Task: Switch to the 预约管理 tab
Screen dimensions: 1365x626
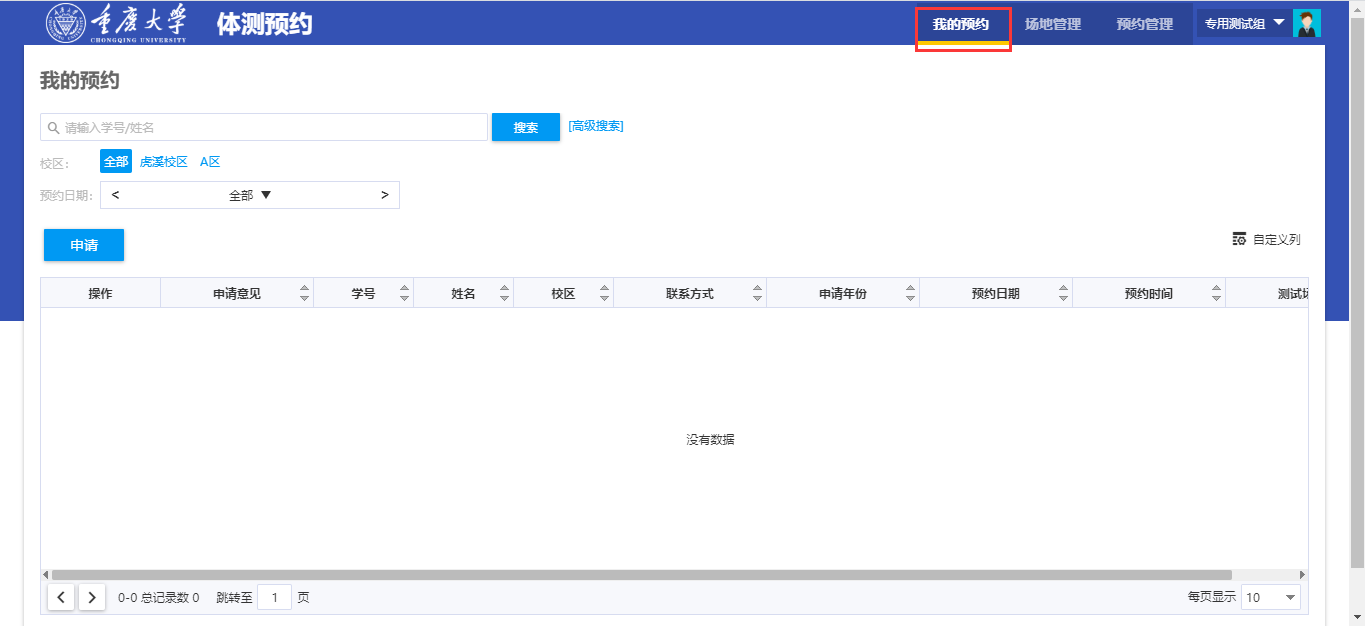Action: coord(1145,24)
